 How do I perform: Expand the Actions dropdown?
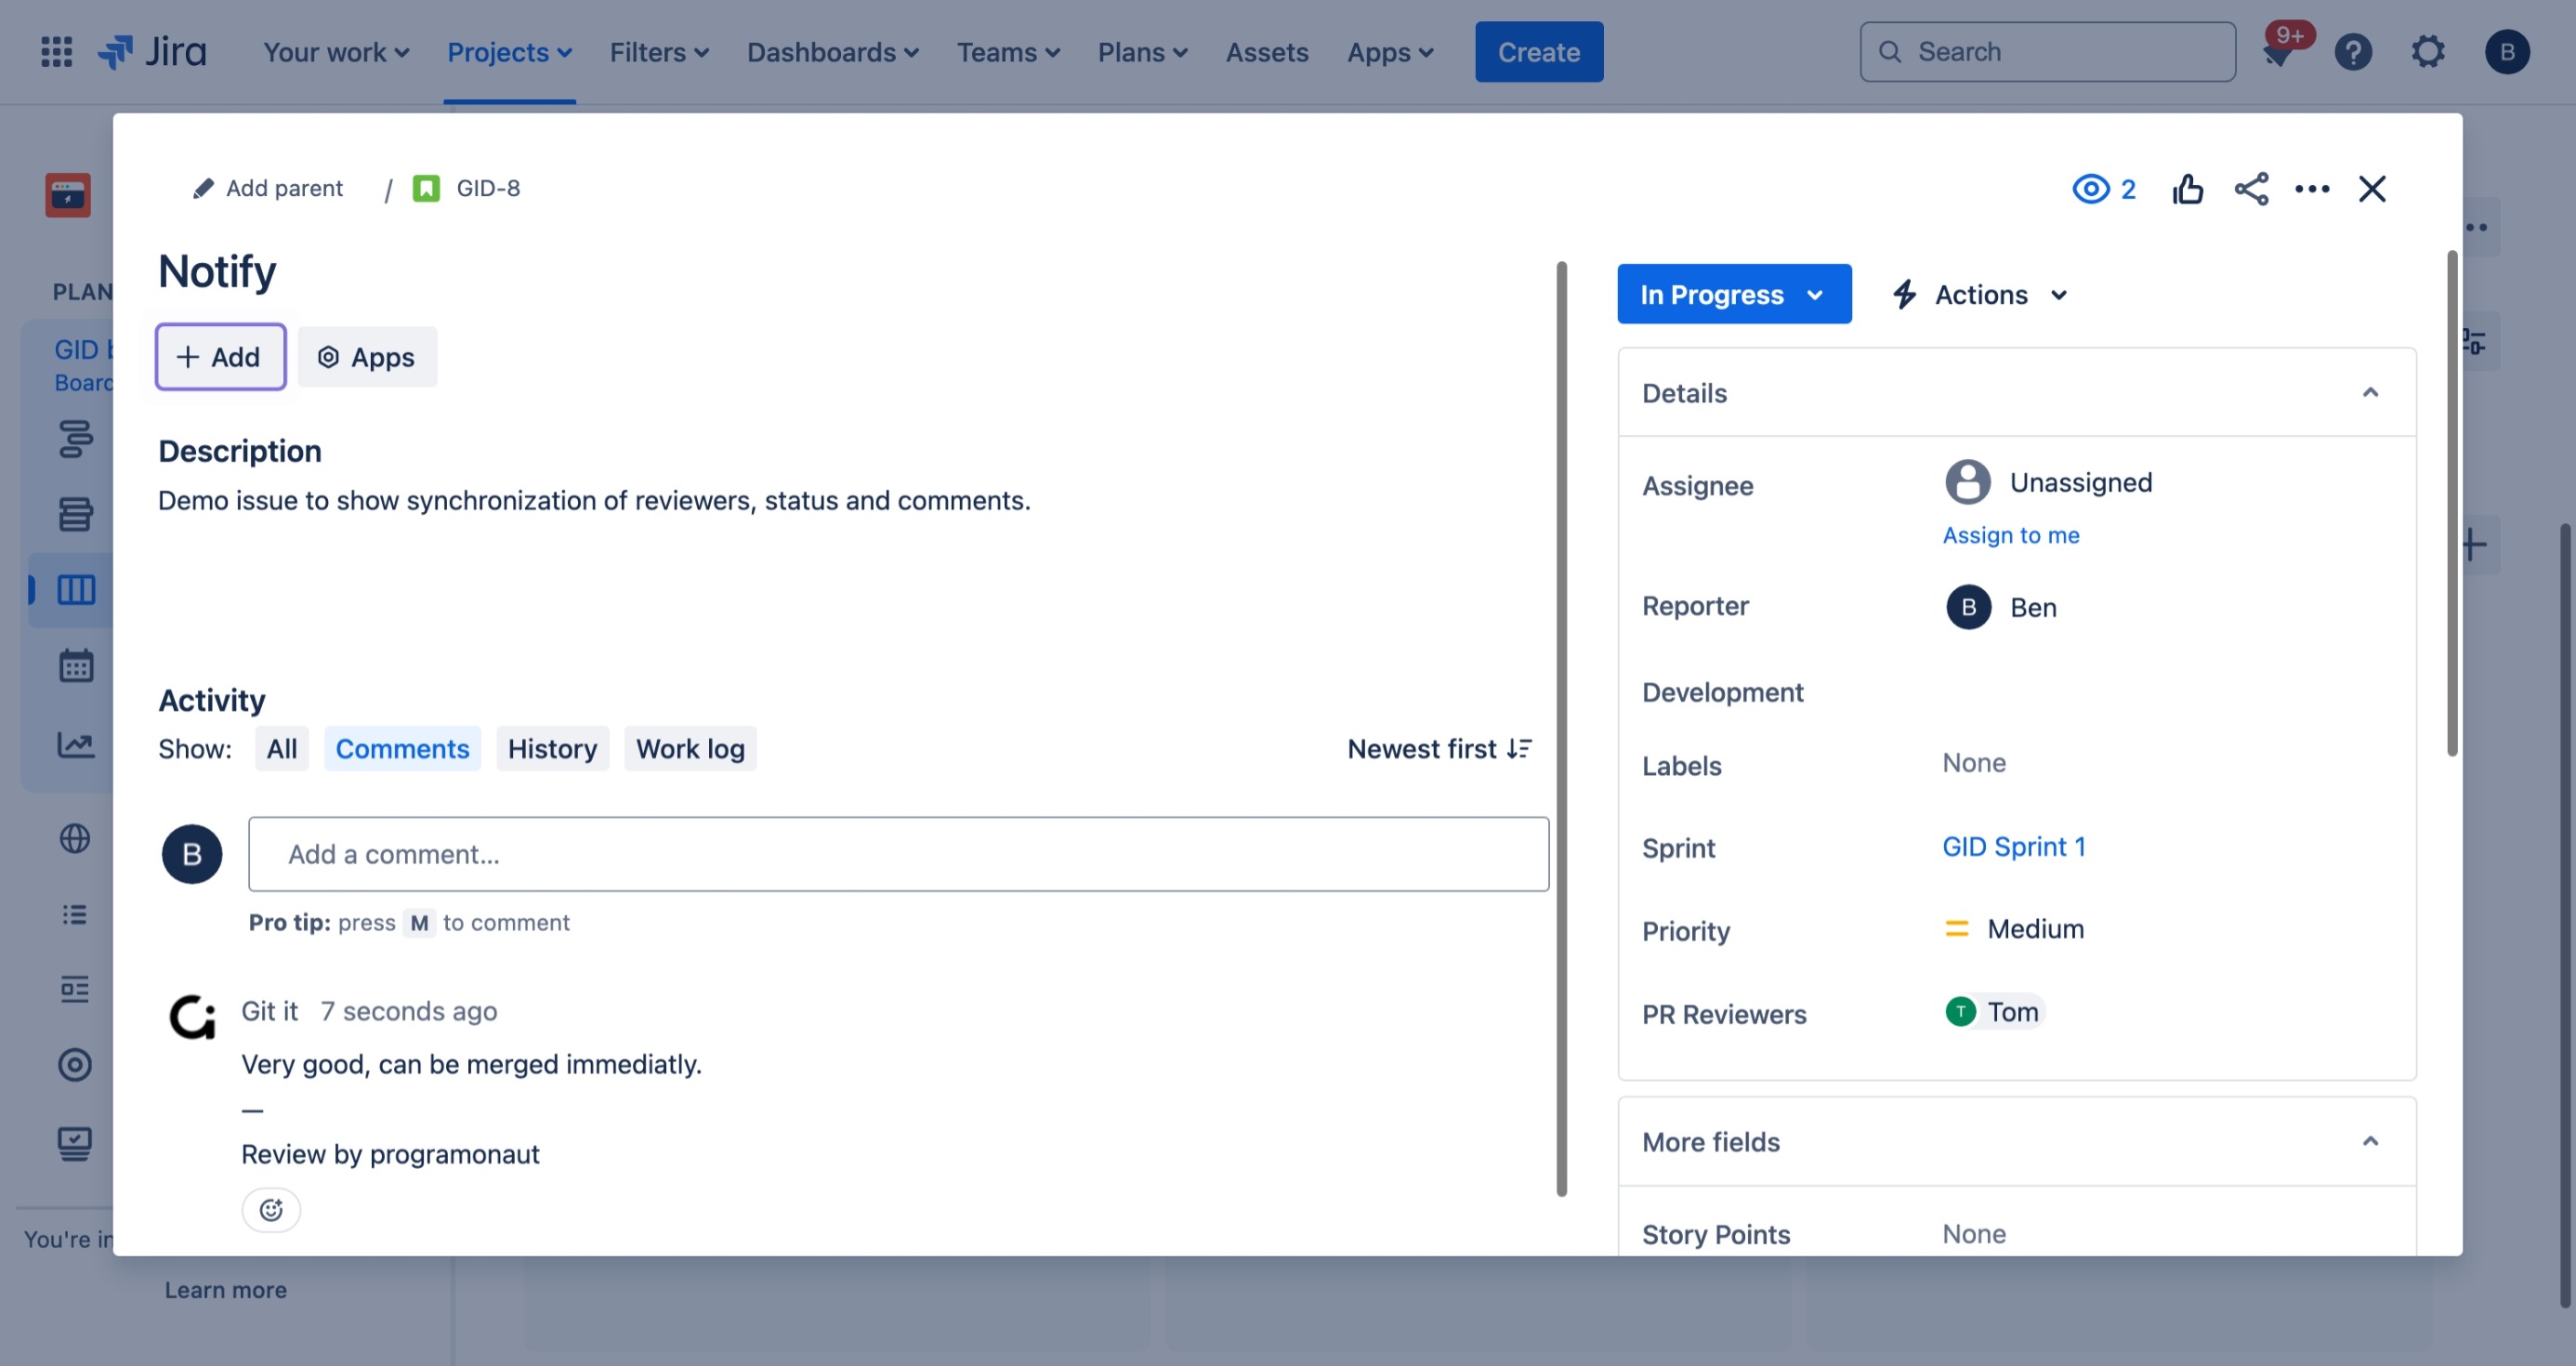point(1980,294)
